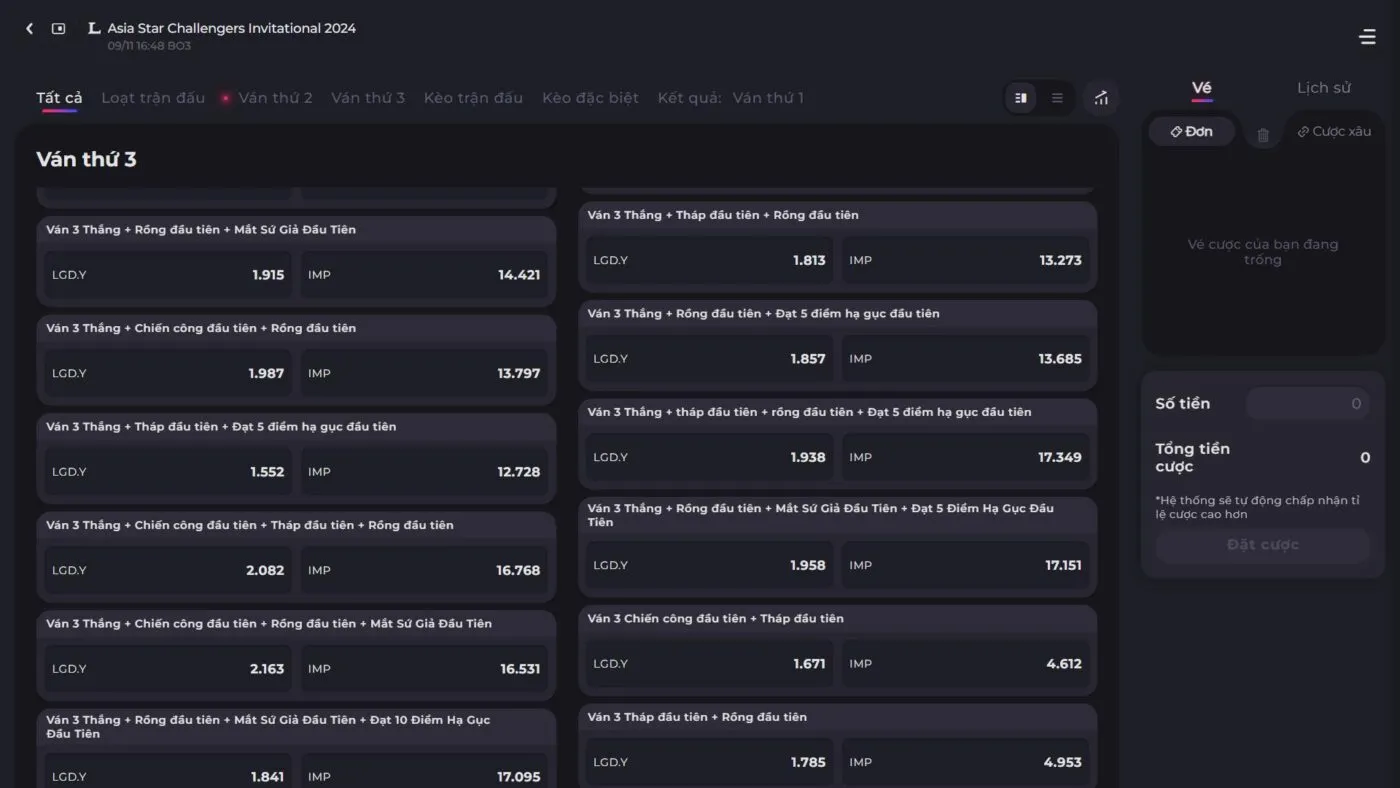Open the statistics chart icon
This screenshot has height=788, width=1400.
1101,98
